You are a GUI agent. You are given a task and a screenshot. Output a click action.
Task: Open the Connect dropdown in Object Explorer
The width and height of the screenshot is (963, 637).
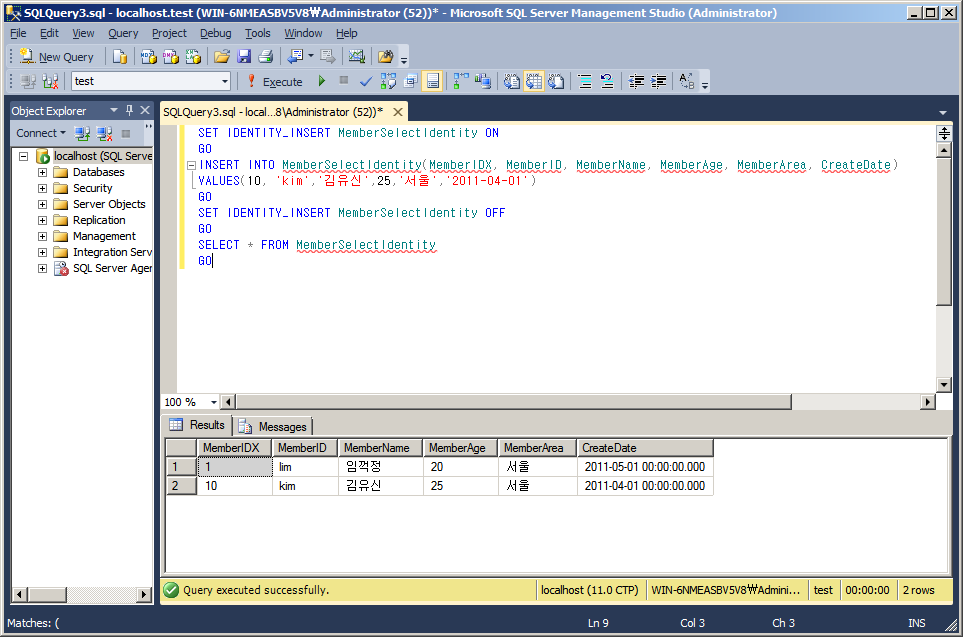[41, 133]
